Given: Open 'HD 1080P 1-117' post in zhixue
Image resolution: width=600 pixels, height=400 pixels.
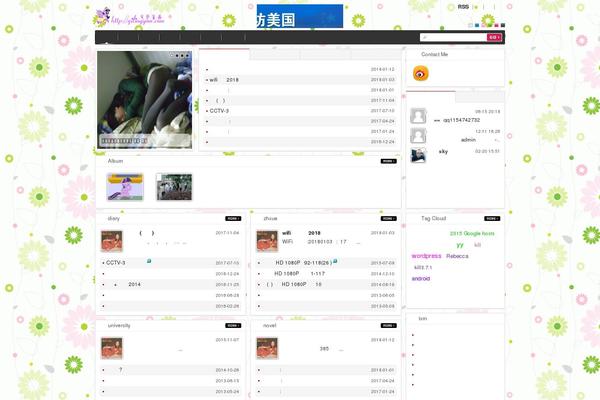Looking at the screenshot, I should 300,274.
